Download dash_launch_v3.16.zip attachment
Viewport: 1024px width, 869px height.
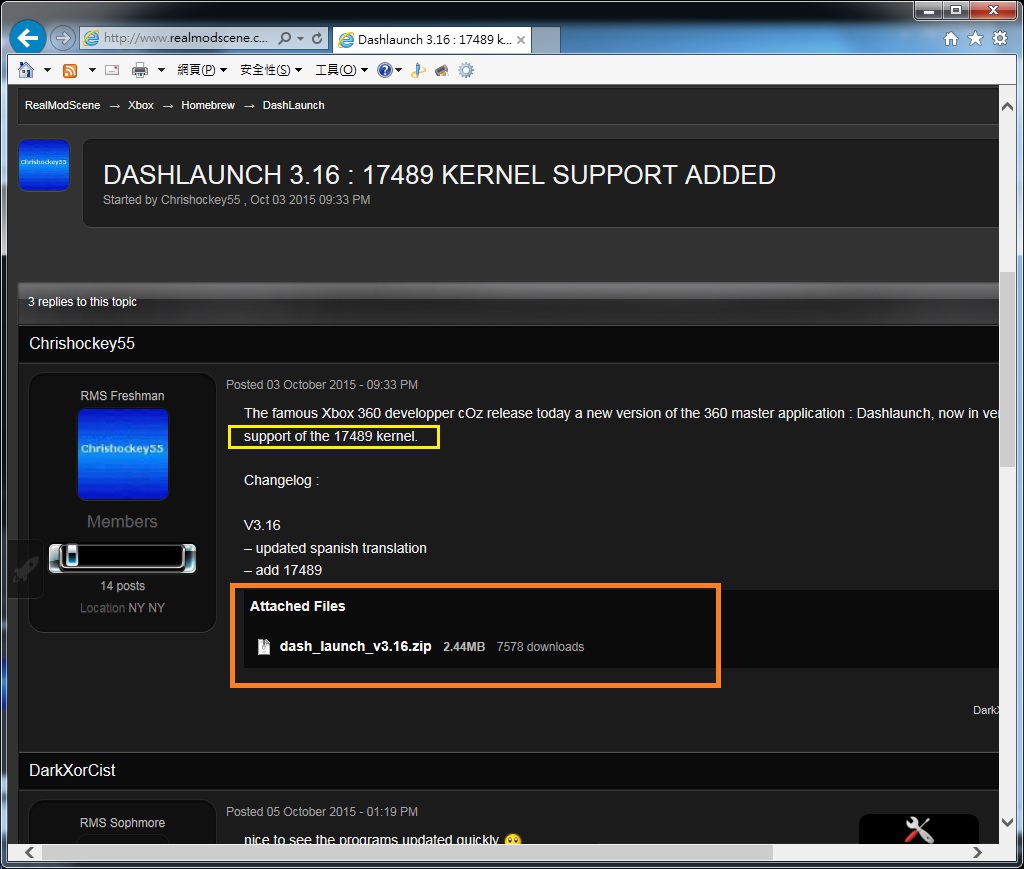point(355,646)
